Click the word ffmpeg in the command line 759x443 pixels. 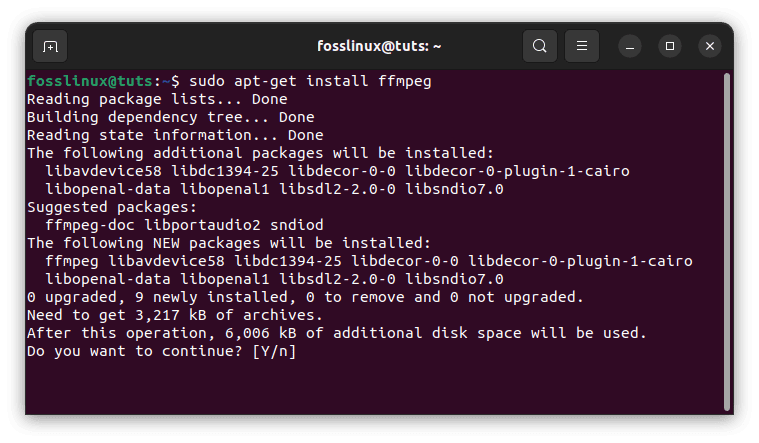coord(405,81)
